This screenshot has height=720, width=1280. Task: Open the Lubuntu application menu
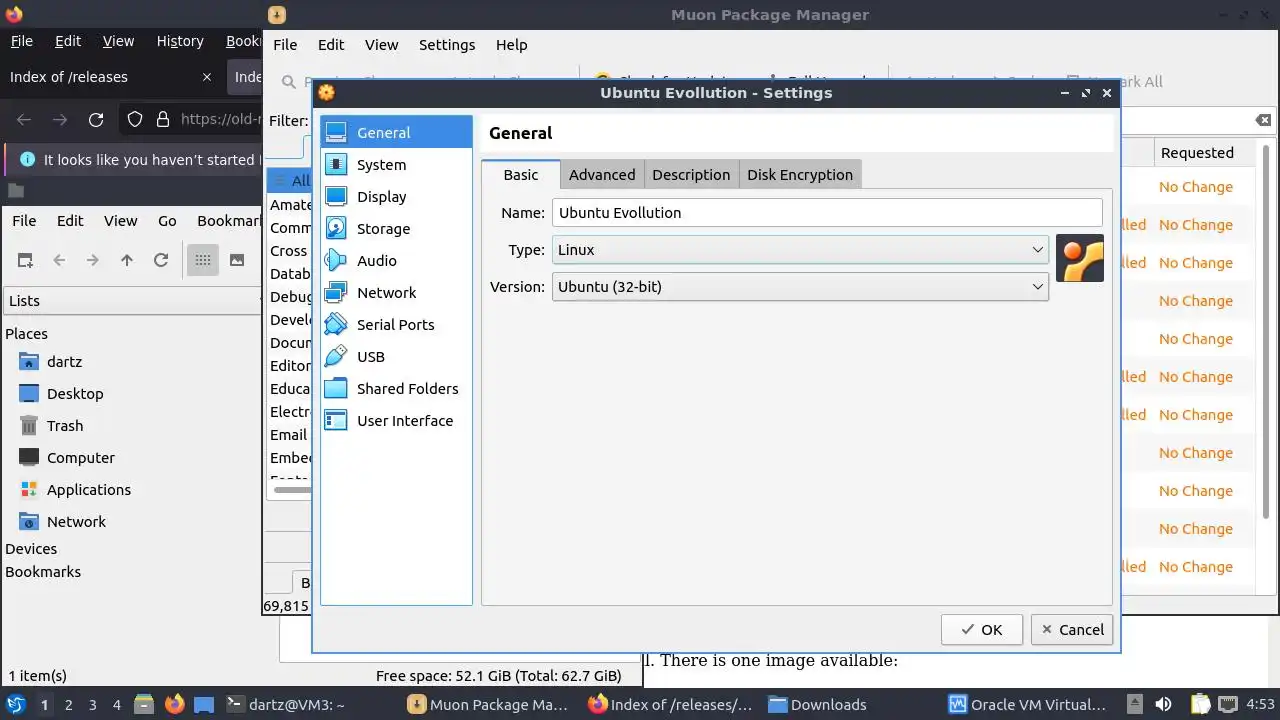pyautogui.click(x=16, y=704)
